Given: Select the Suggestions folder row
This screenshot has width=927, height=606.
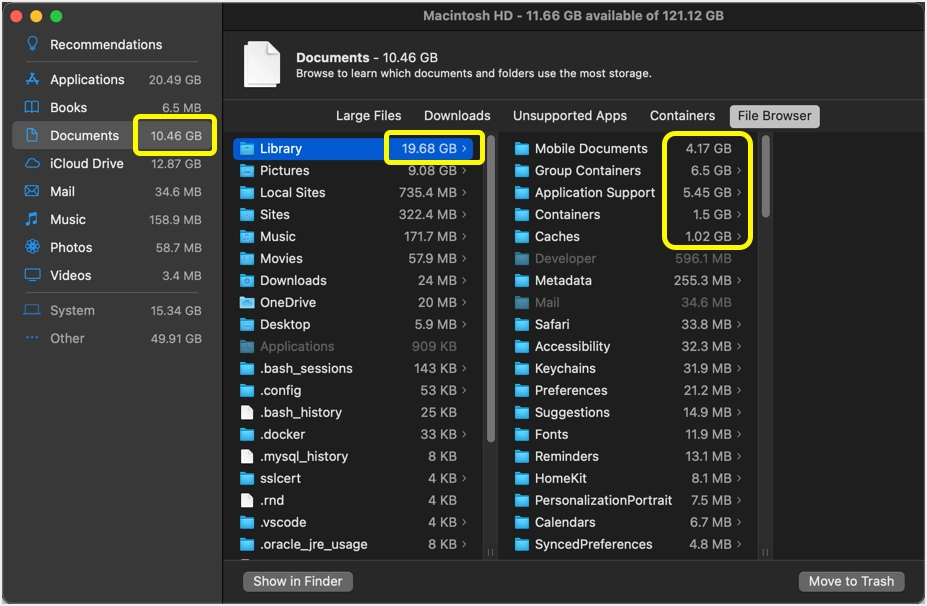Looking at the screenshot, I should 628,412.
